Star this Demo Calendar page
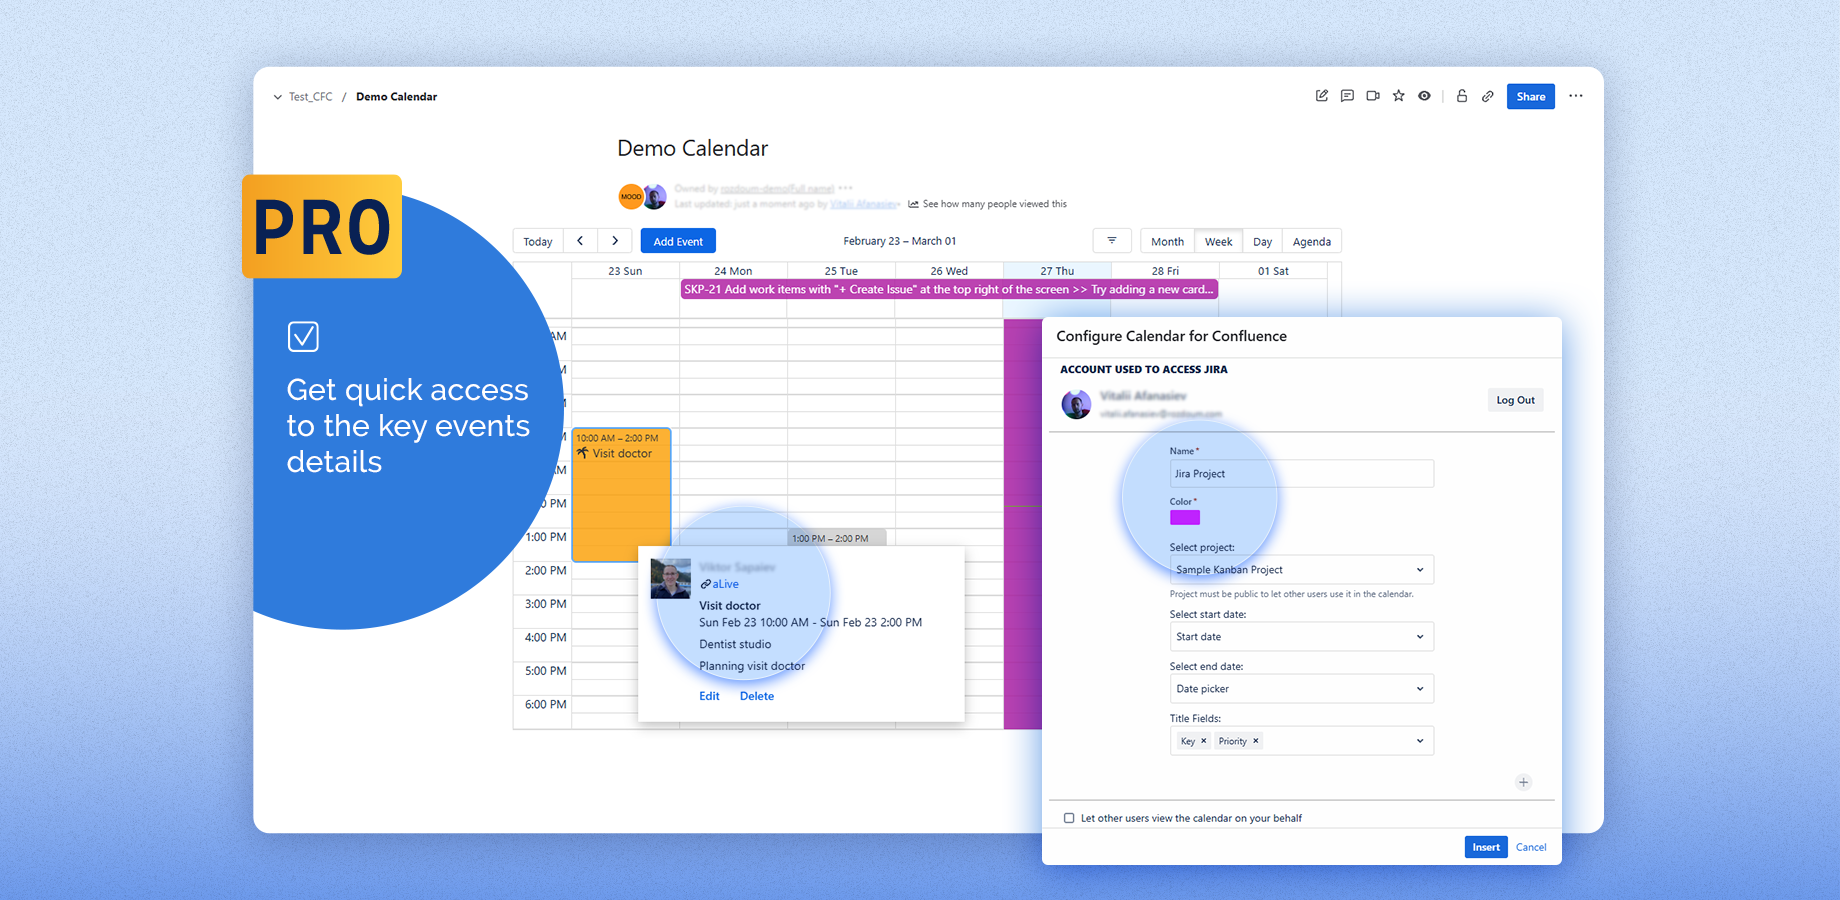 (1399, 96)
